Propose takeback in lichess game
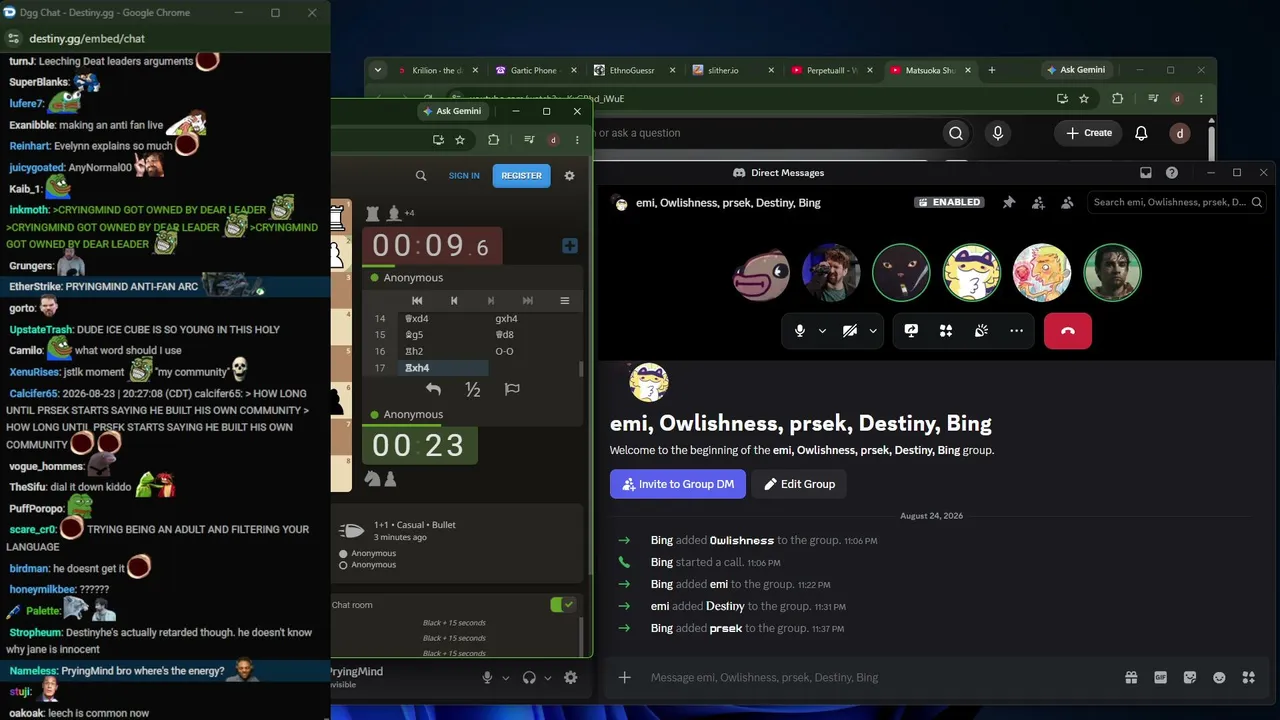Viewport: 1280px width, 720px height. tap(433, 389)
